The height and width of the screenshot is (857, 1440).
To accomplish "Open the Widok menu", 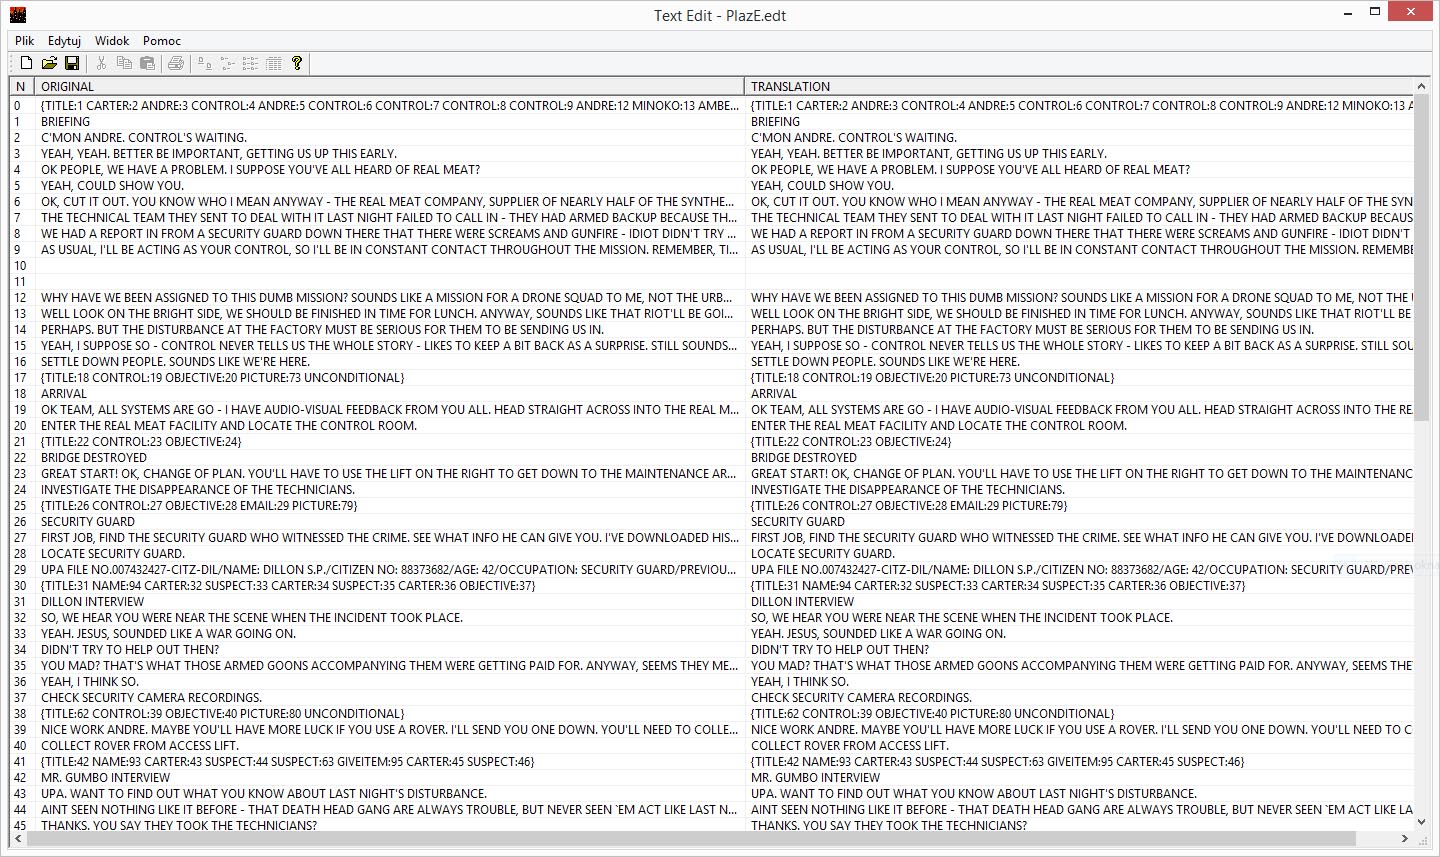I will pos(112,41).
